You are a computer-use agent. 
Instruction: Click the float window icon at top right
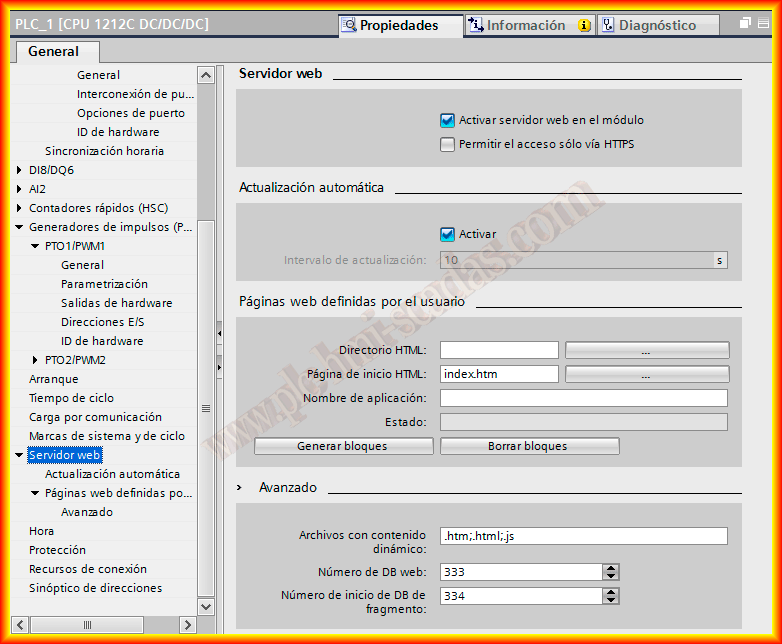coord(746,24)
